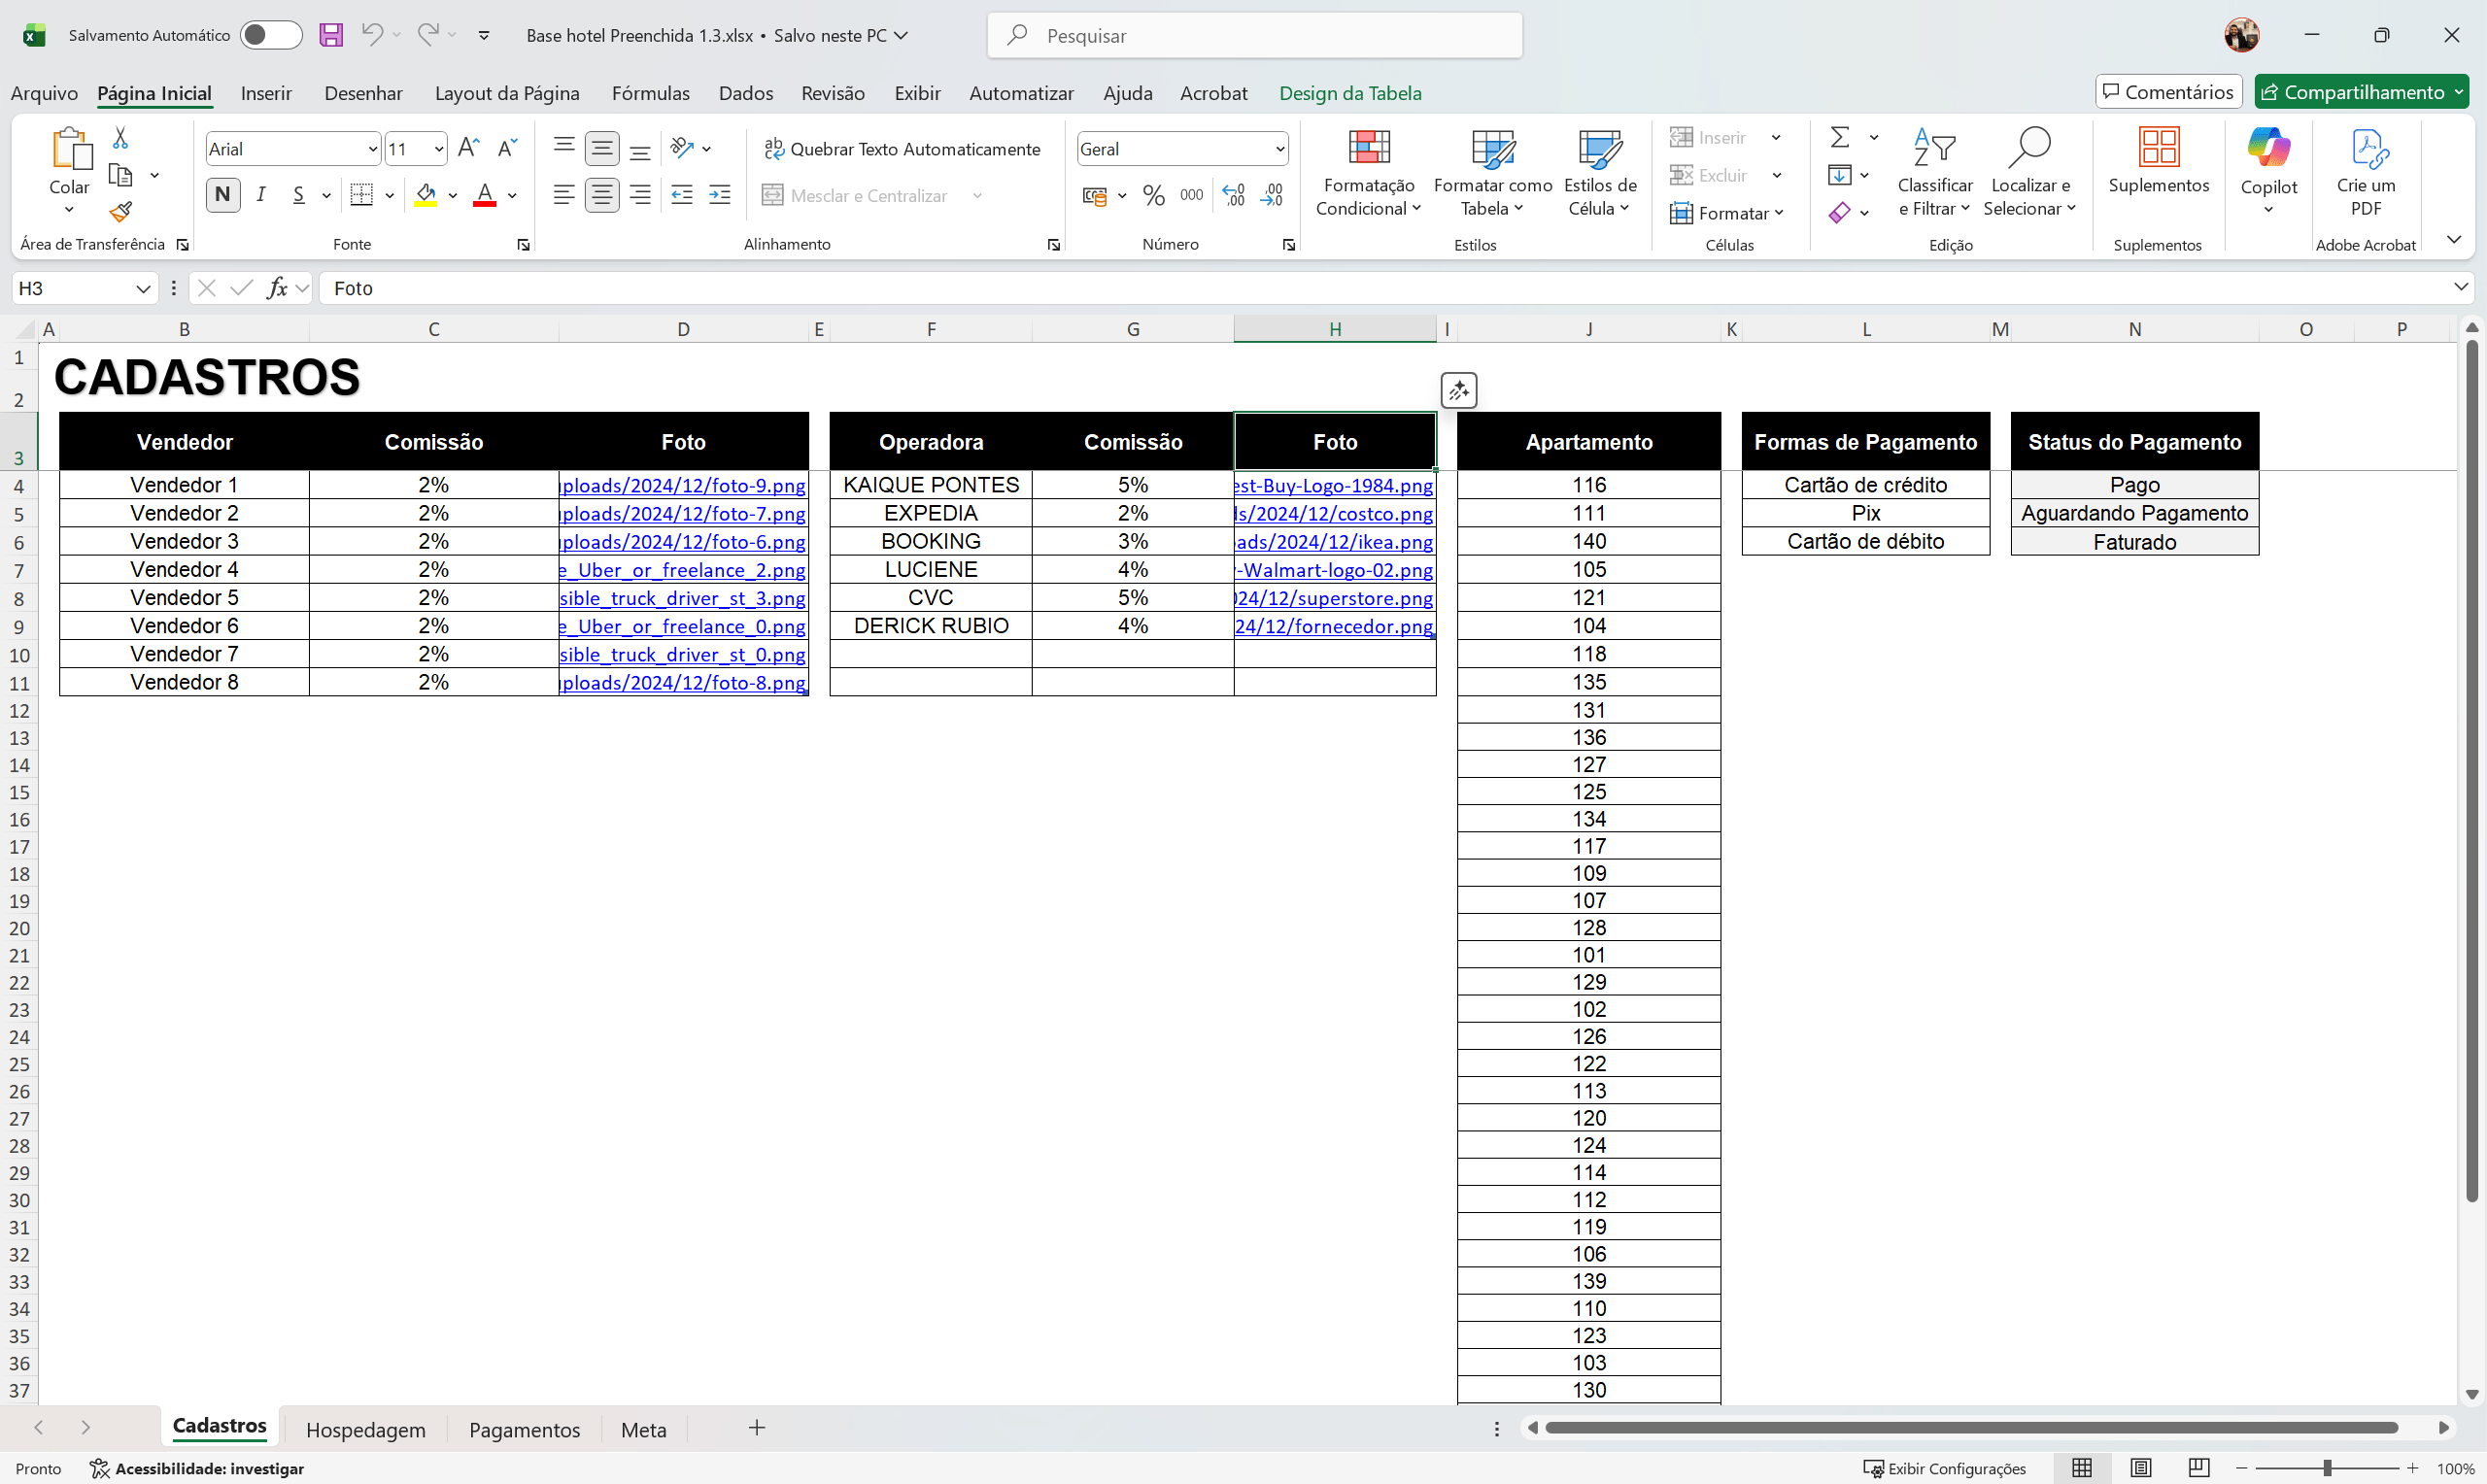
Task: Open the H3 Name Box dropdown
Action: [x=143, y=288]
